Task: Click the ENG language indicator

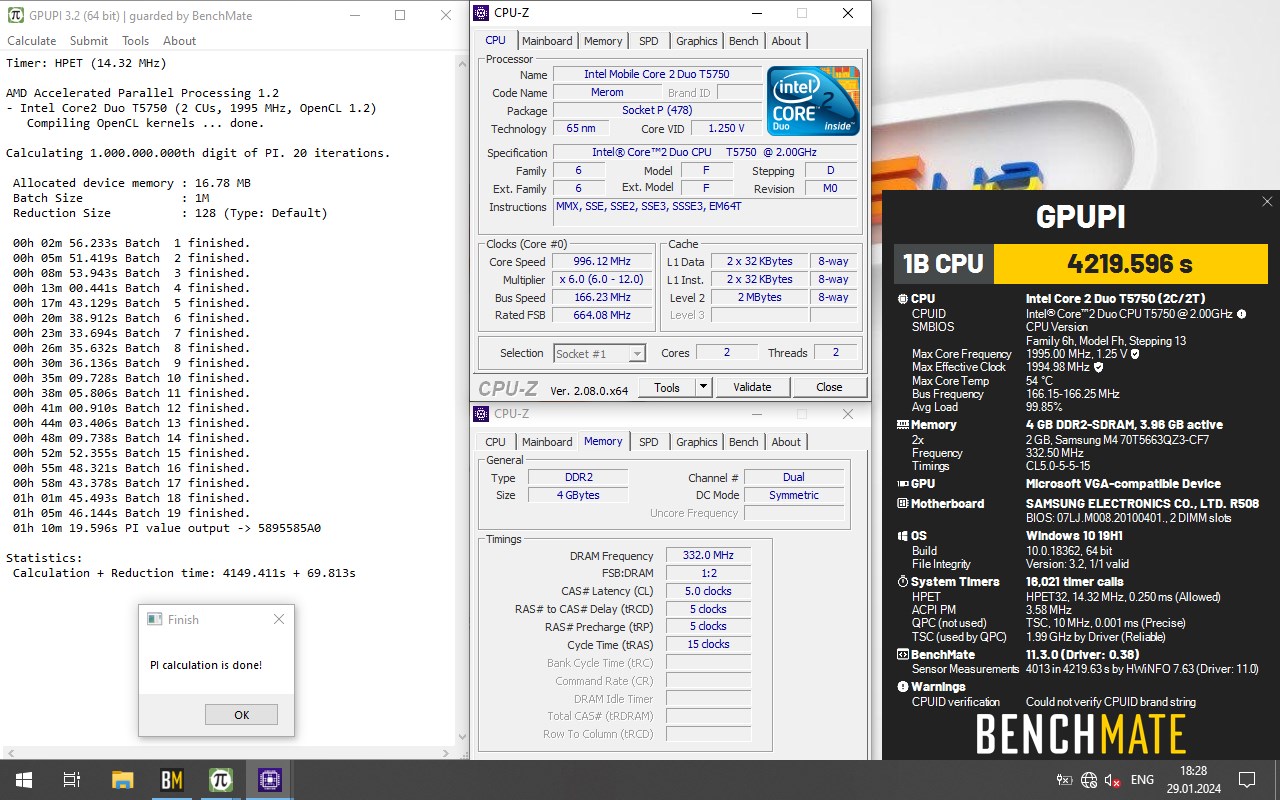Action: pos(1142,780)
